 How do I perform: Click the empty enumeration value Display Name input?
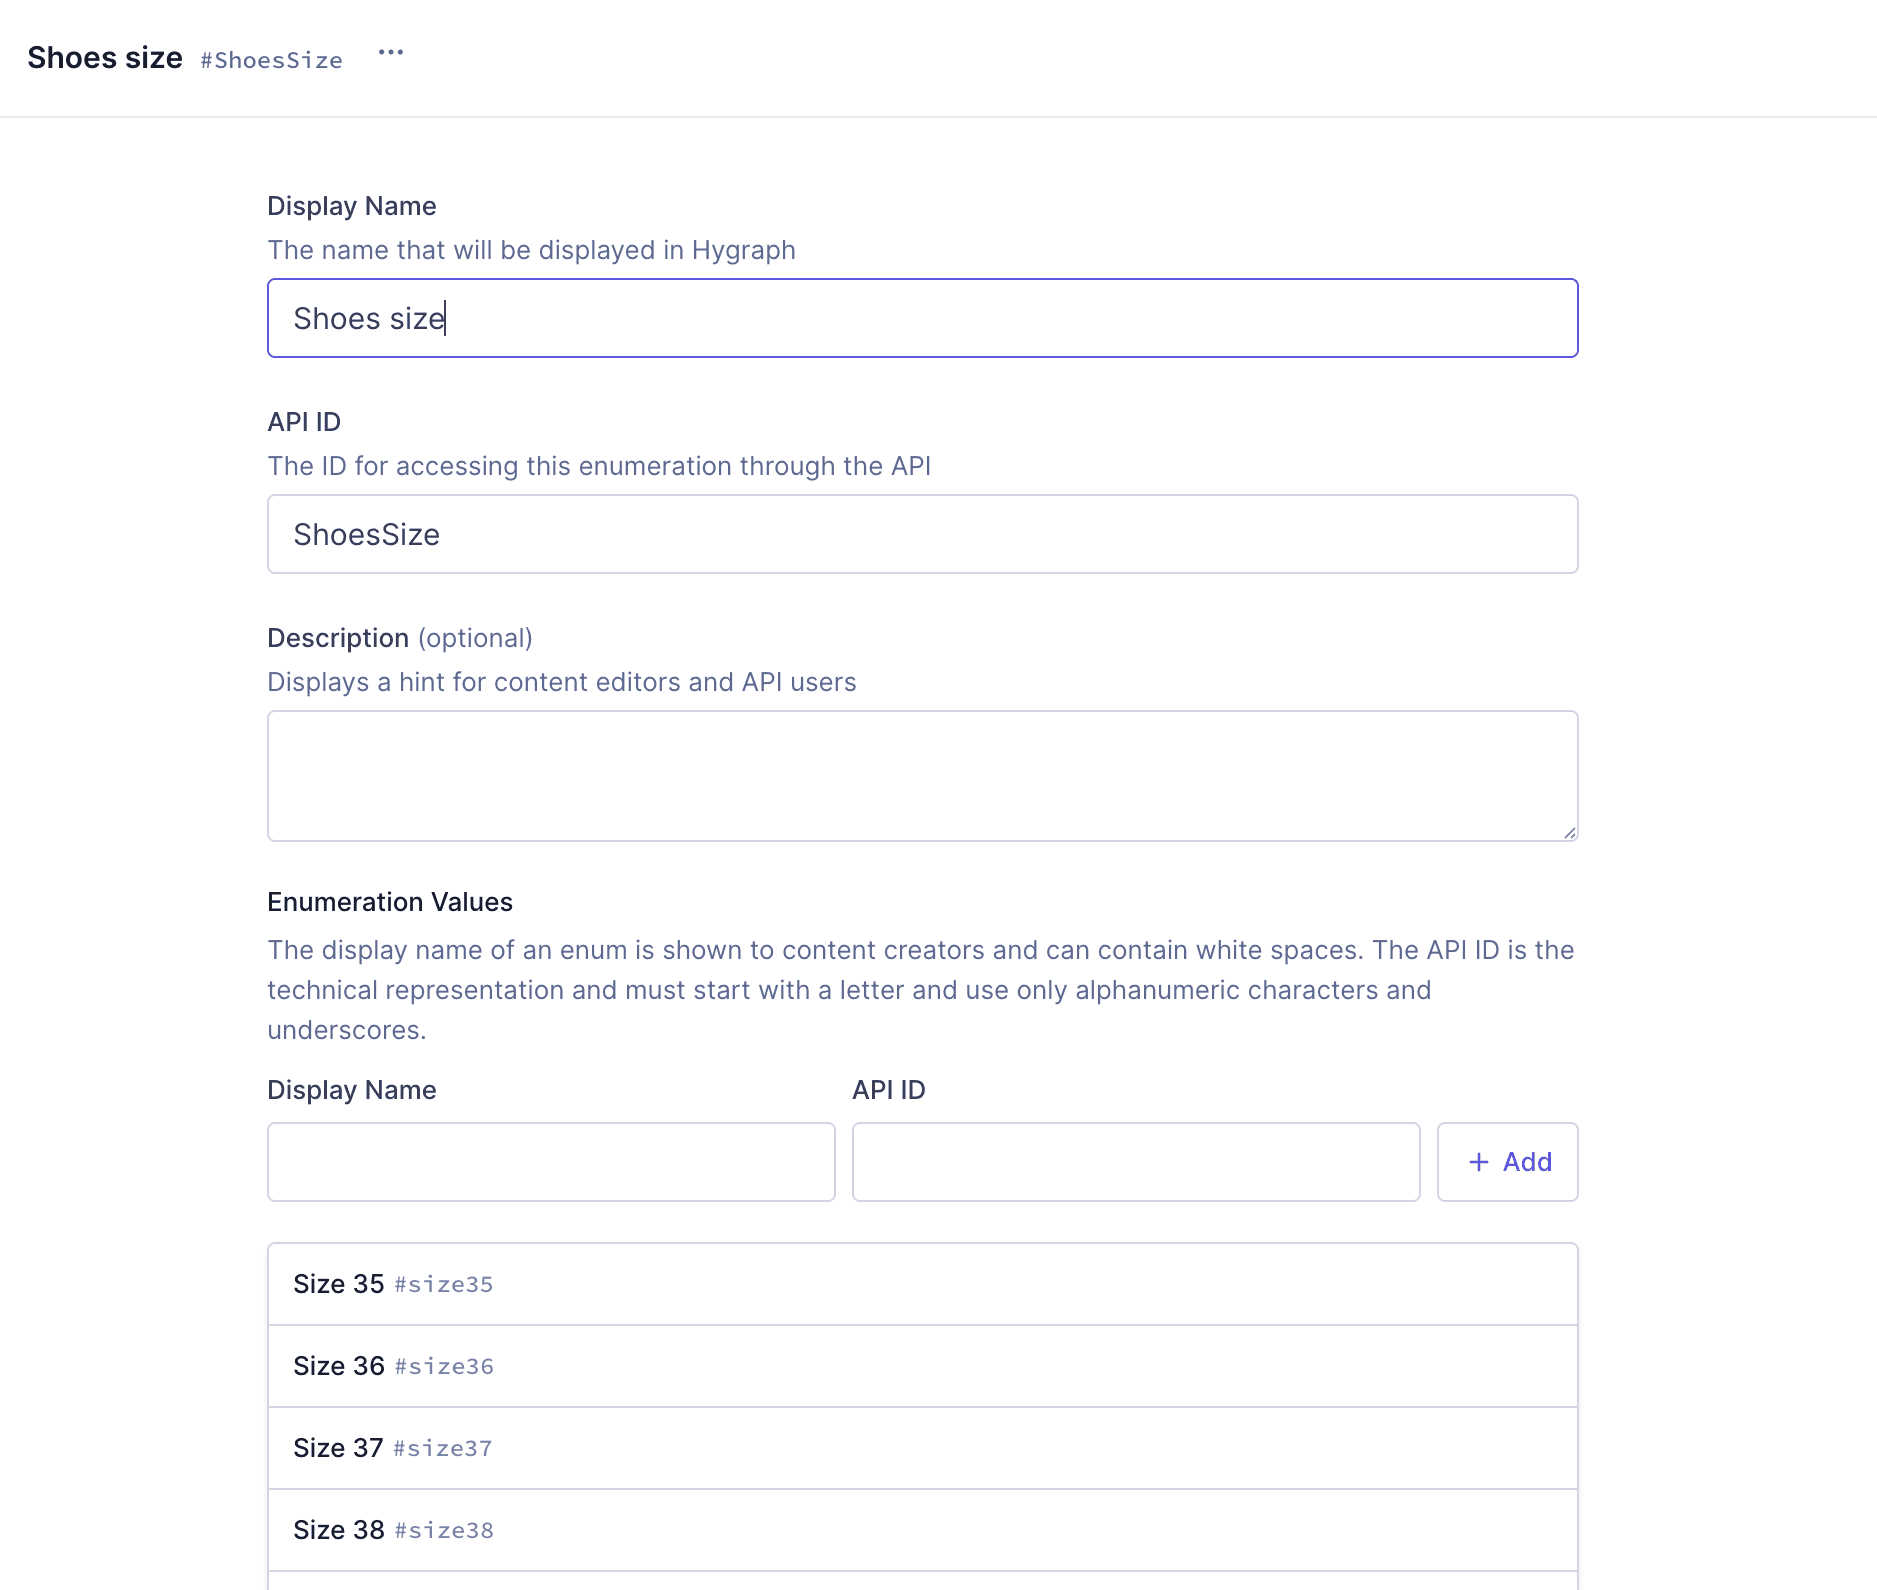(x=550, y=1162)
